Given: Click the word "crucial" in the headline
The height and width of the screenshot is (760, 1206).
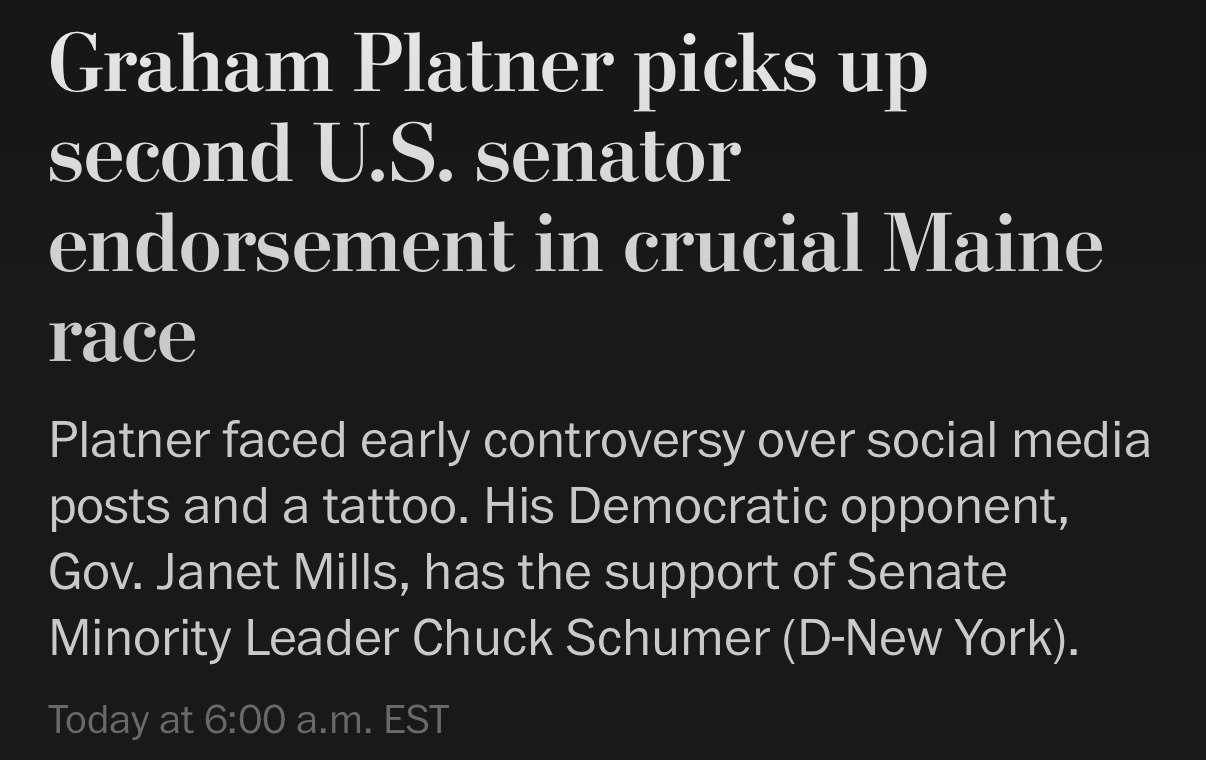Looking at the screenshot, I should tap(742, 244).
